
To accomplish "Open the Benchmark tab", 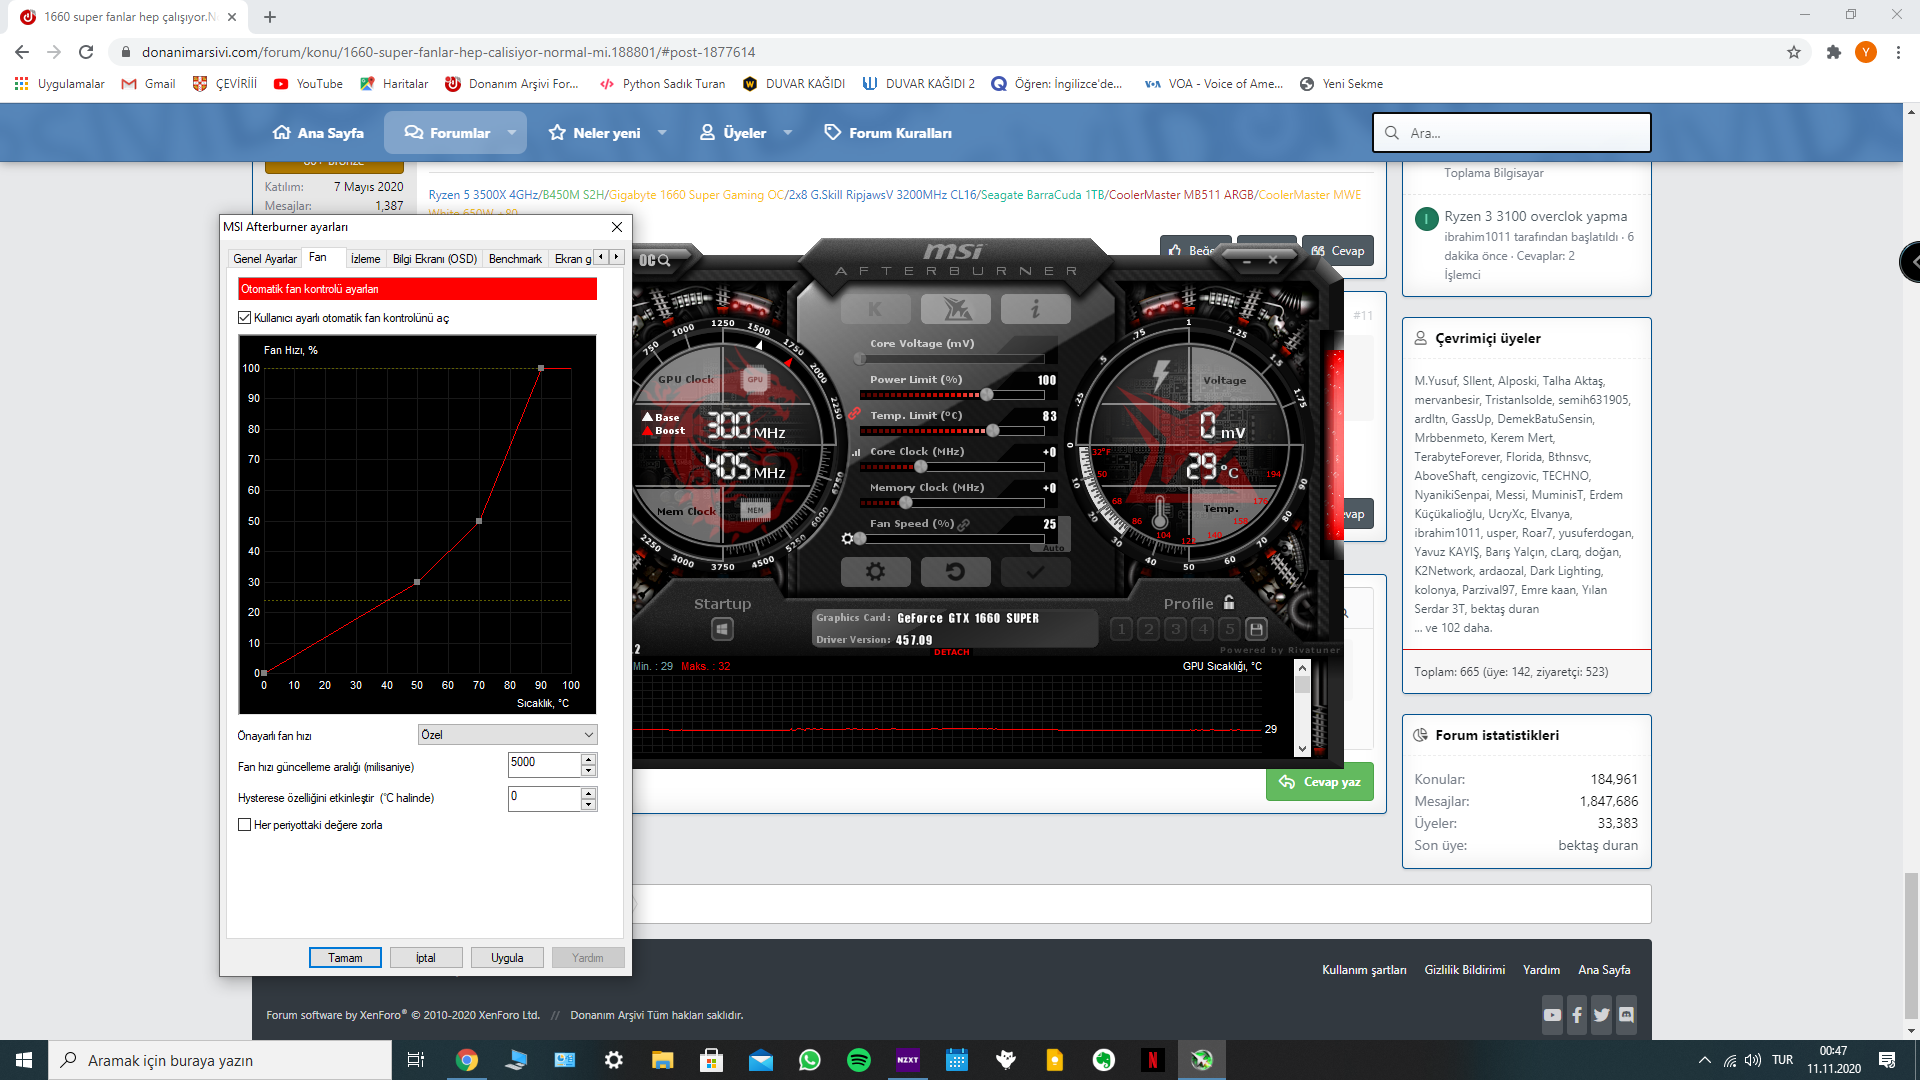I will coord(515,259).
